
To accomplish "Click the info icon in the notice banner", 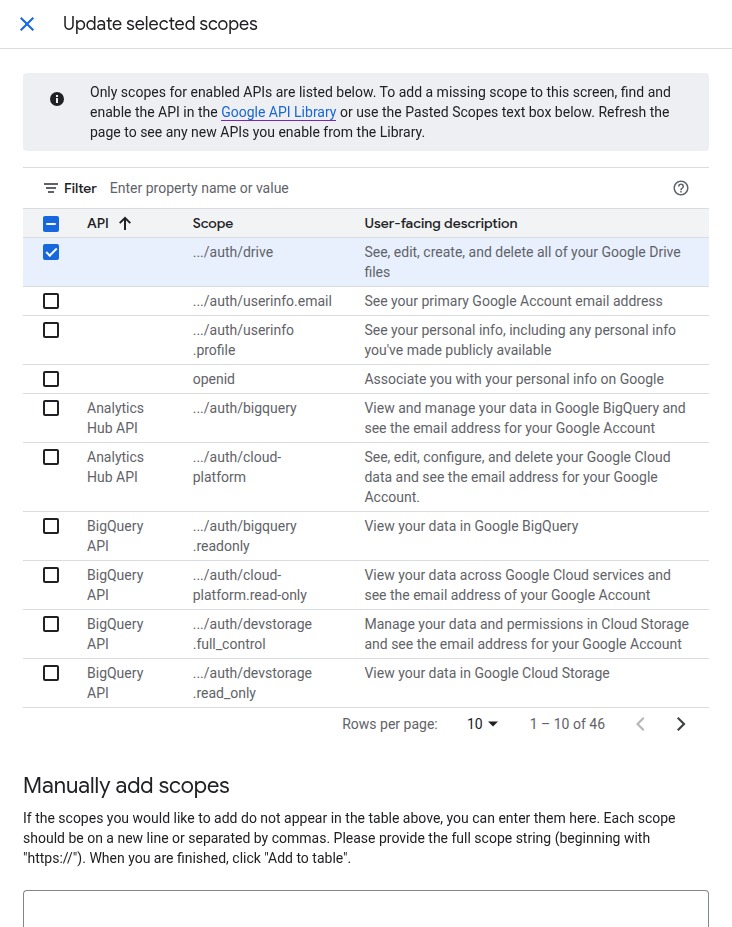I will (x=57, y=99).
